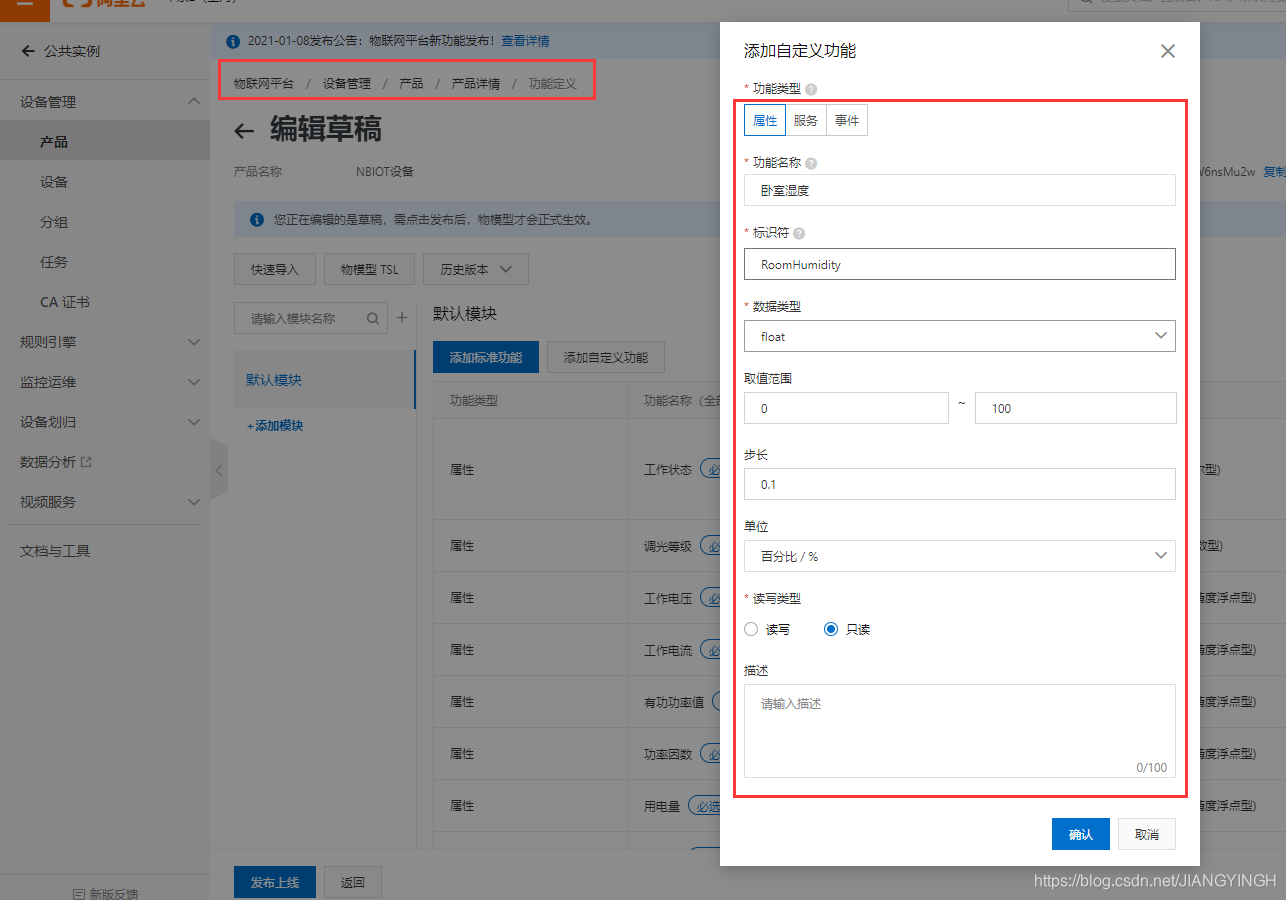Select the 服务 function type tab

point(806,120)
